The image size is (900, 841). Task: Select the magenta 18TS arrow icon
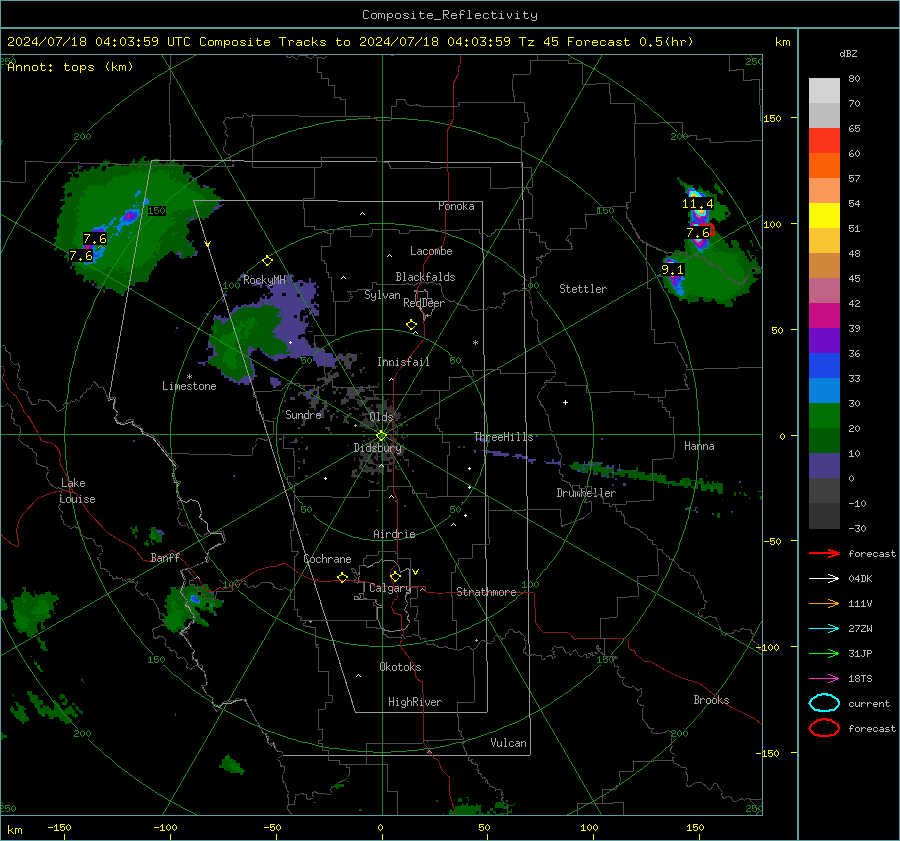(824, 679)
